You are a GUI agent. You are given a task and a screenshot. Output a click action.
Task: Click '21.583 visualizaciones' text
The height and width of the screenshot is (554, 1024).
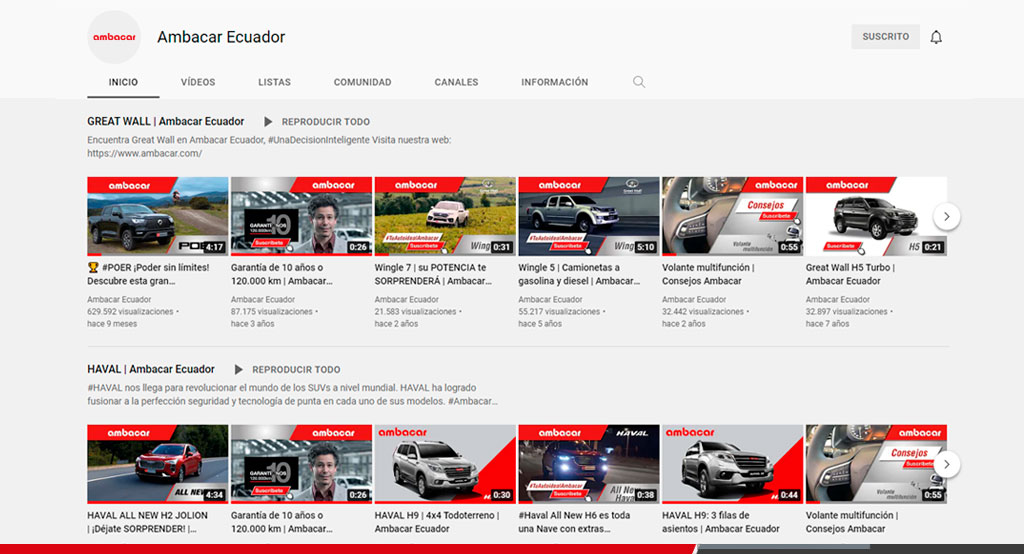(x=415, y=312)
